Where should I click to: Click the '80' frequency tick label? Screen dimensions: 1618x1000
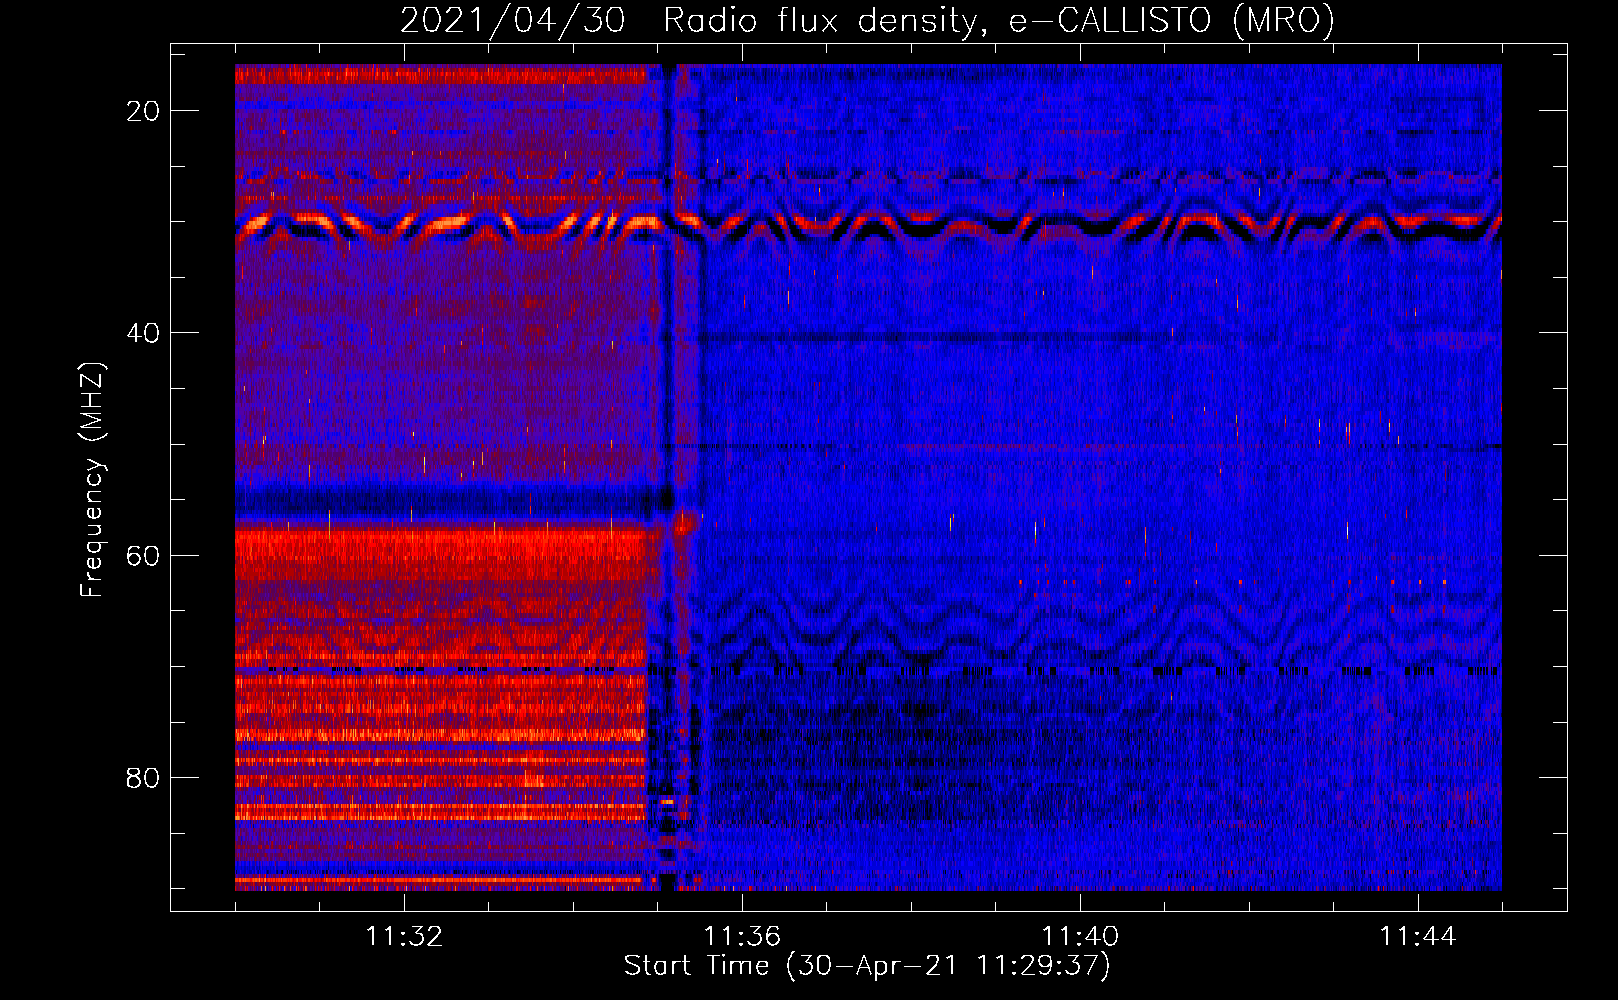tap(144, 777)
